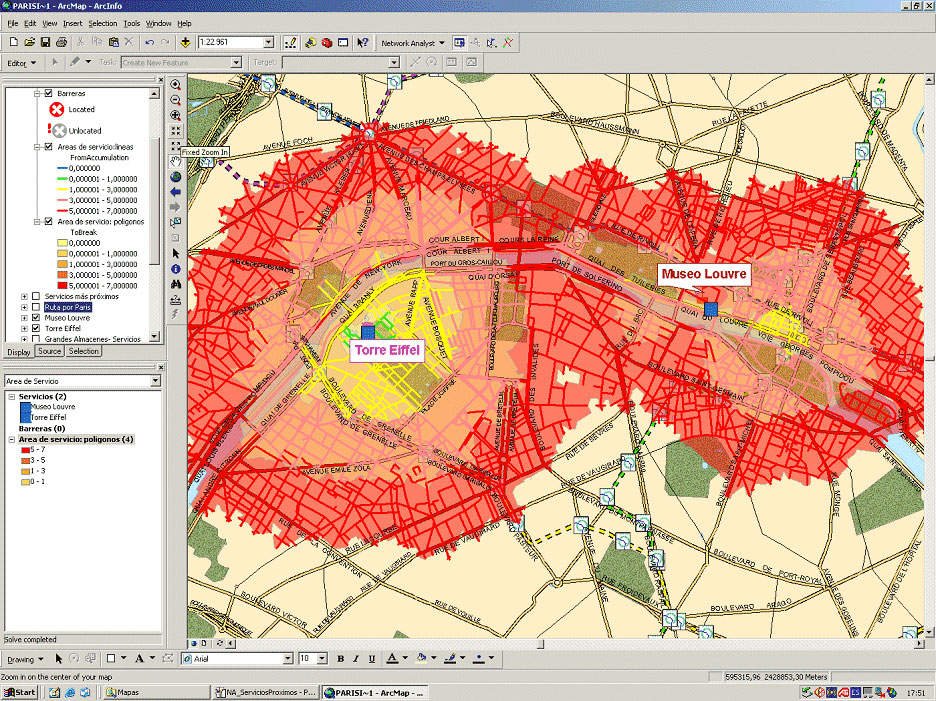Click the Start button
This screenshot has height=701, width=936.
click(20, 692)
